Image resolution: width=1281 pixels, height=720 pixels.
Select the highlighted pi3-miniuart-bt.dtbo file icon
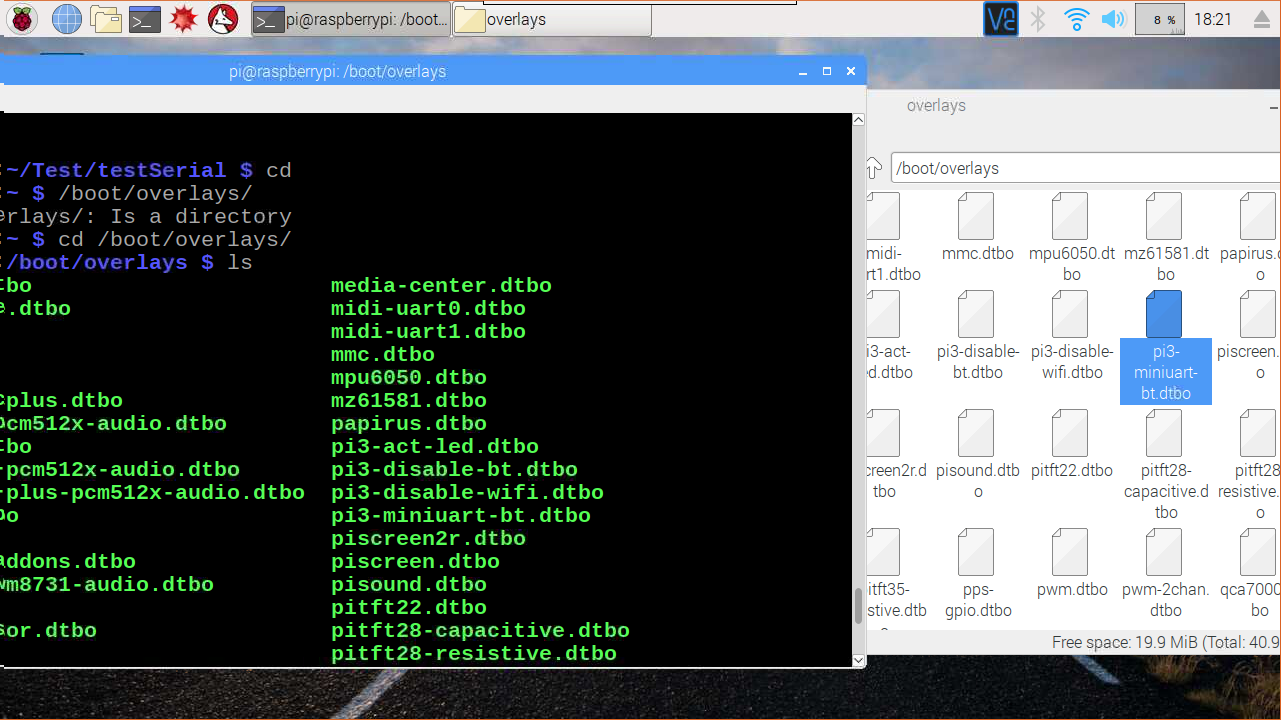pos(1165,314)
